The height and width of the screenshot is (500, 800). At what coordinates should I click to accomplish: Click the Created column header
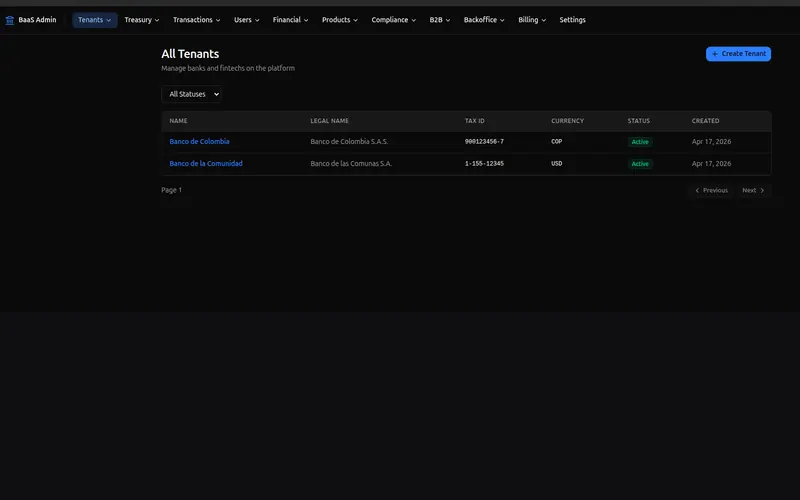pyautogui.click(x=706, y=121)
